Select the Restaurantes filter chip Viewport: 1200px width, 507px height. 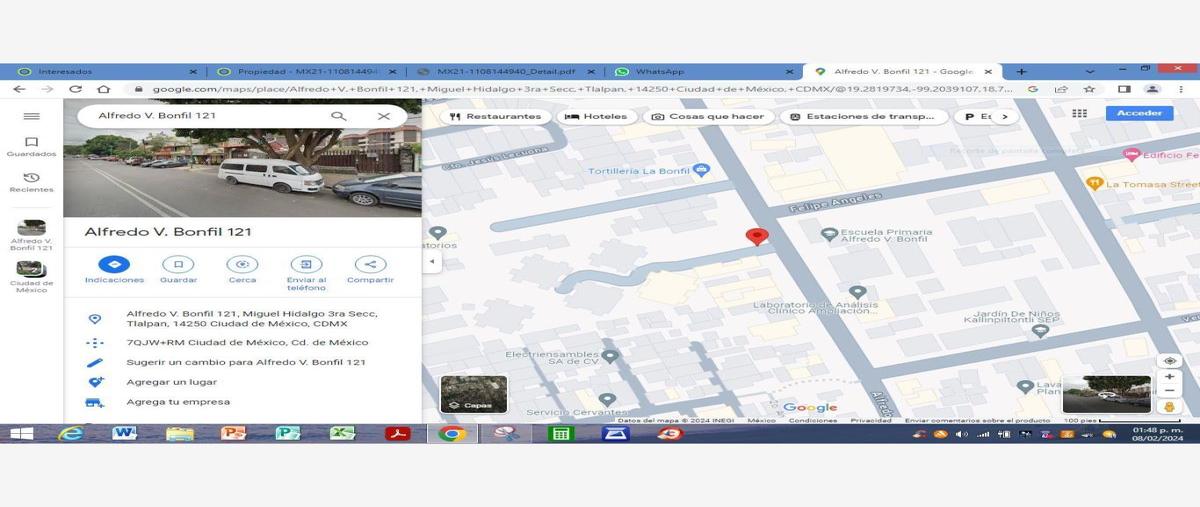click(496, 116)
